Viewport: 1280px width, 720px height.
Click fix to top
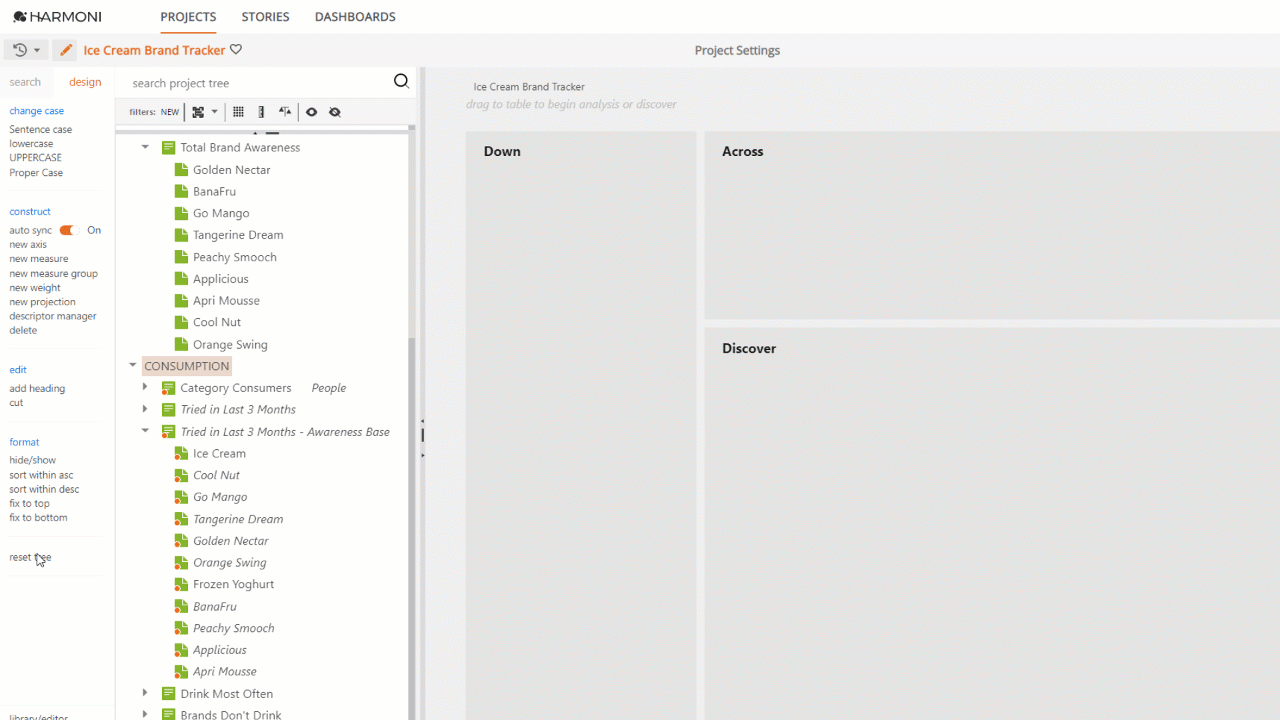(x=29, y=503)
